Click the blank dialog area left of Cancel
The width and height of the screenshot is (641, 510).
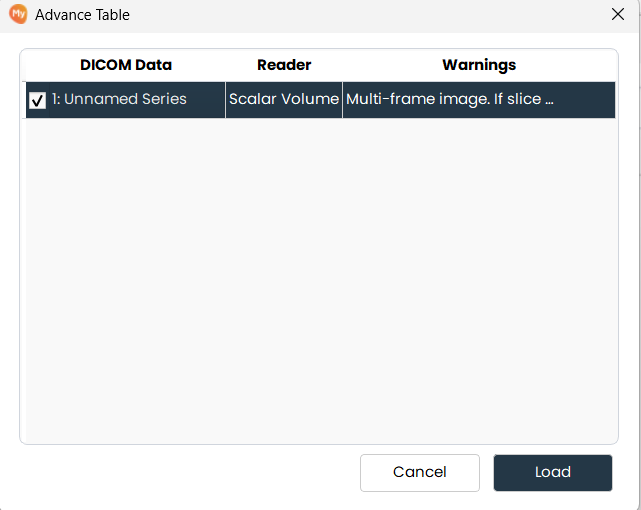pyautogui.click(x=190, y=473)
